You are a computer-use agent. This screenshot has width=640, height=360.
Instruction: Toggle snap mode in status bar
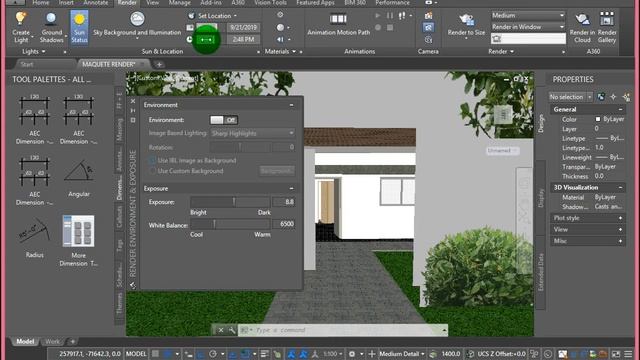pyautogui.click(x=167, y=354)
